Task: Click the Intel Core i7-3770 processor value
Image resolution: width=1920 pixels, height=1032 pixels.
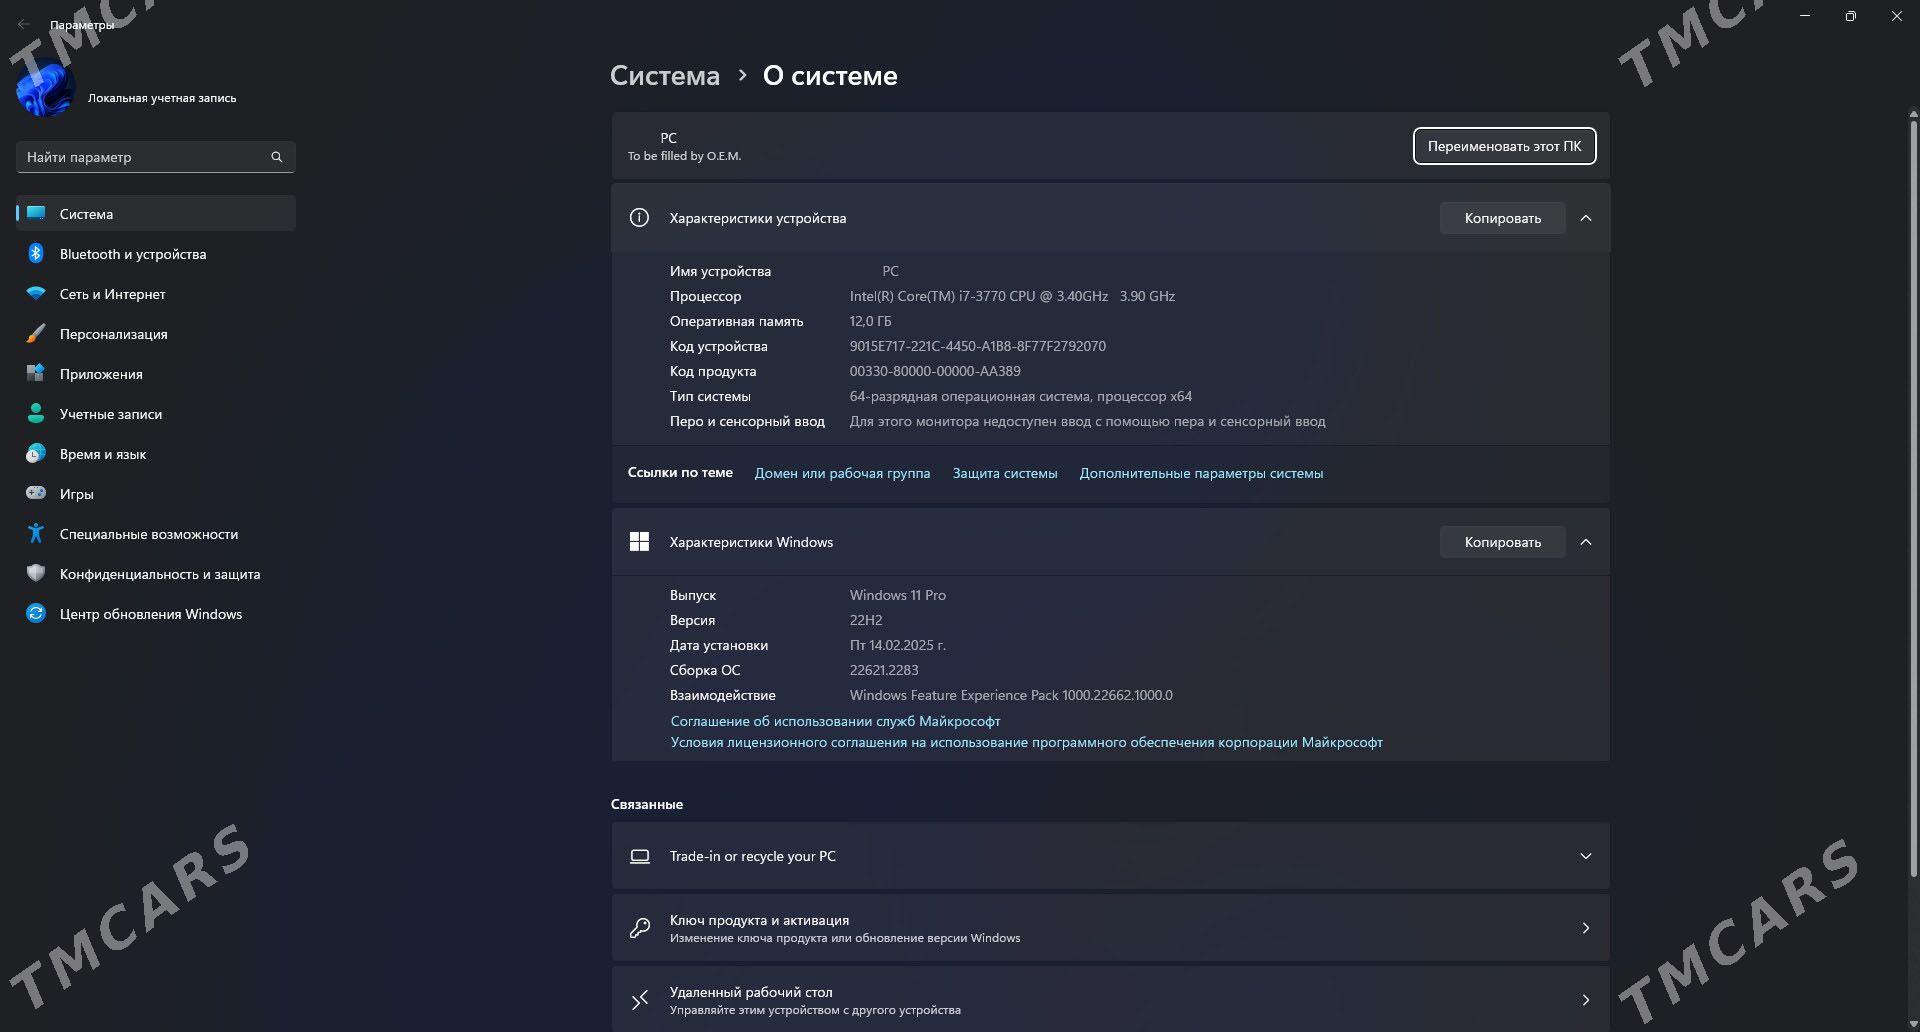Action: pos(1012,296)
